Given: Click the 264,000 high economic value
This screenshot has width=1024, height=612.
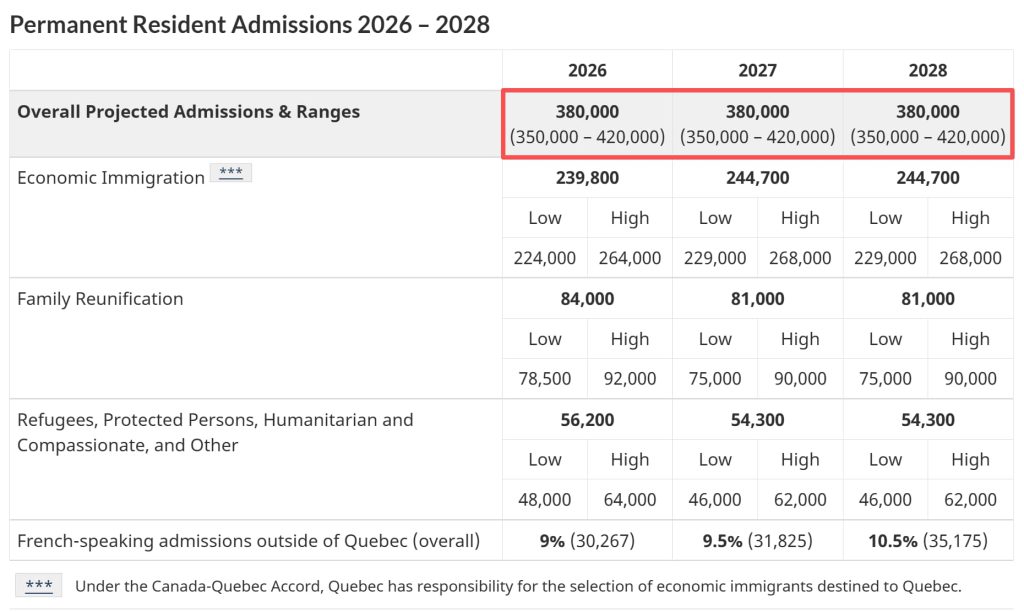Looking at the screenshot, I should (x=630, y=258).
